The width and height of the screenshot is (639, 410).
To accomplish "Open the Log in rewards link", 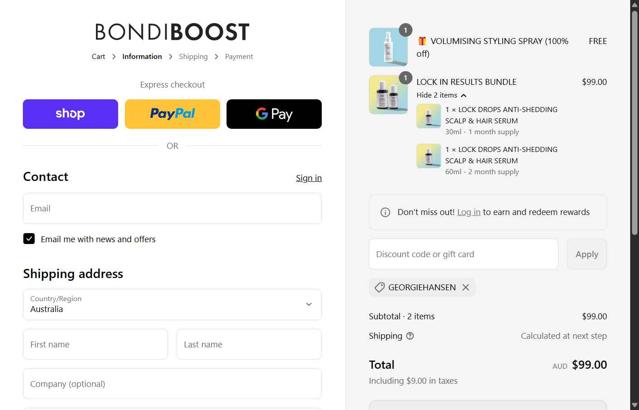I will point(469,212).
